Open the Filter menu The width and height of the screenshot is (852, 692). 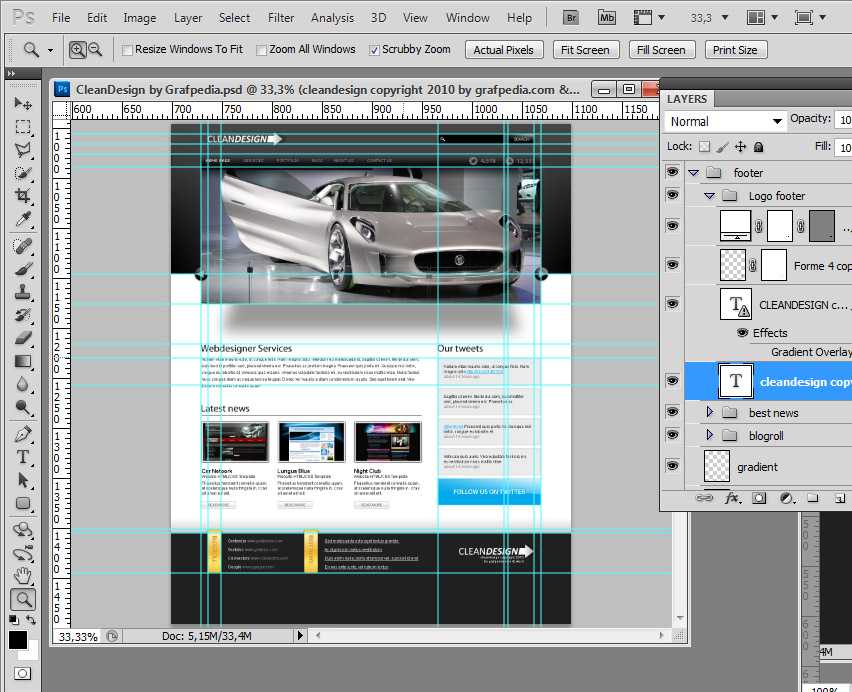(x=281, y=18)
